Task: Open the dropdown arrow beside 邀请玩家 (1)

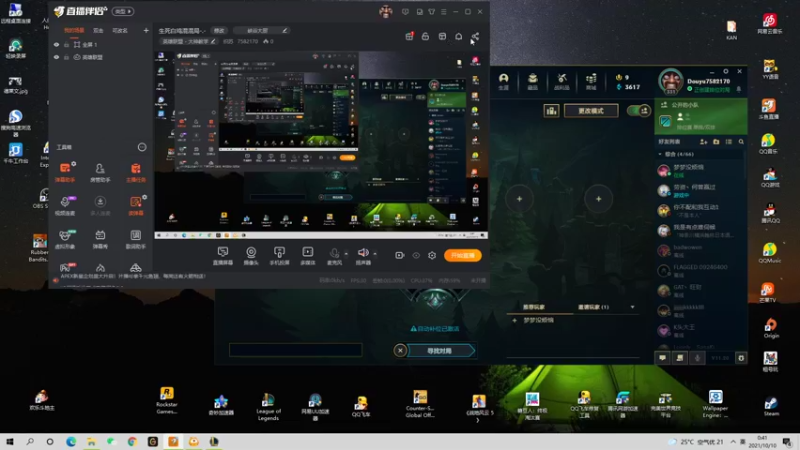Action: pos(633,307)
